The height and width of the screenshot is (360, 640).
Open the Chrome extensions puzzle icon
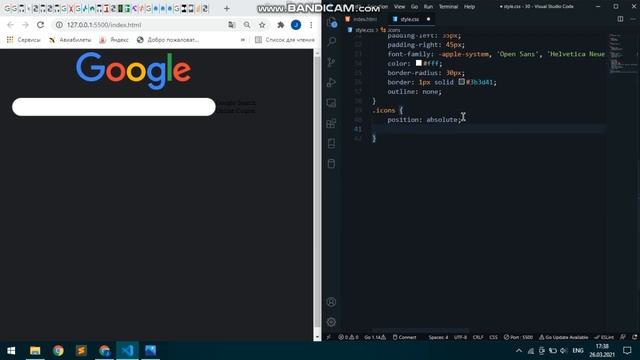point(280,25)
